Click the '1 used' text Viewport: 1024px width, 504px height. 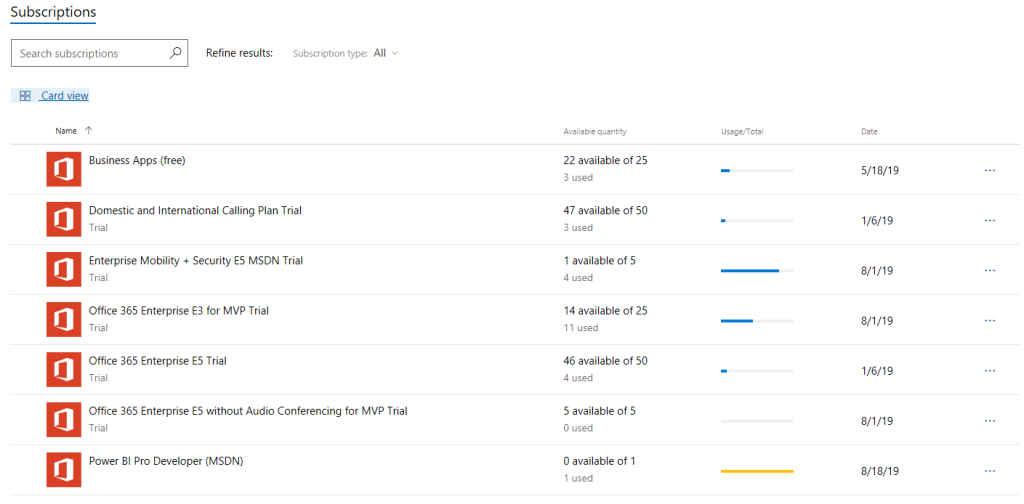point(578,479)
